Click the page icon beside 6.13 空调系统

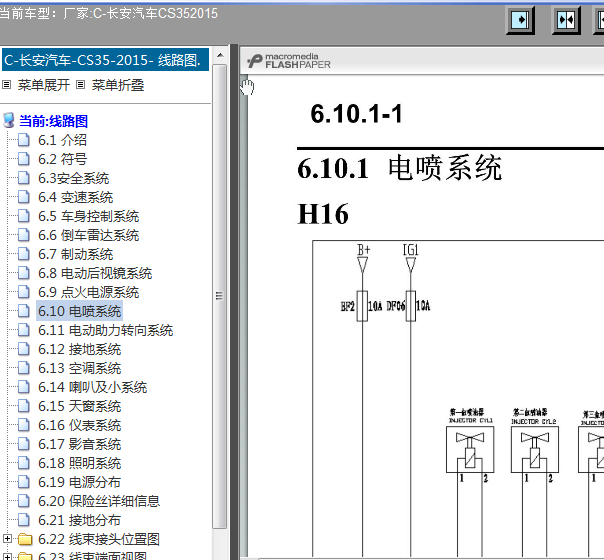23,368
